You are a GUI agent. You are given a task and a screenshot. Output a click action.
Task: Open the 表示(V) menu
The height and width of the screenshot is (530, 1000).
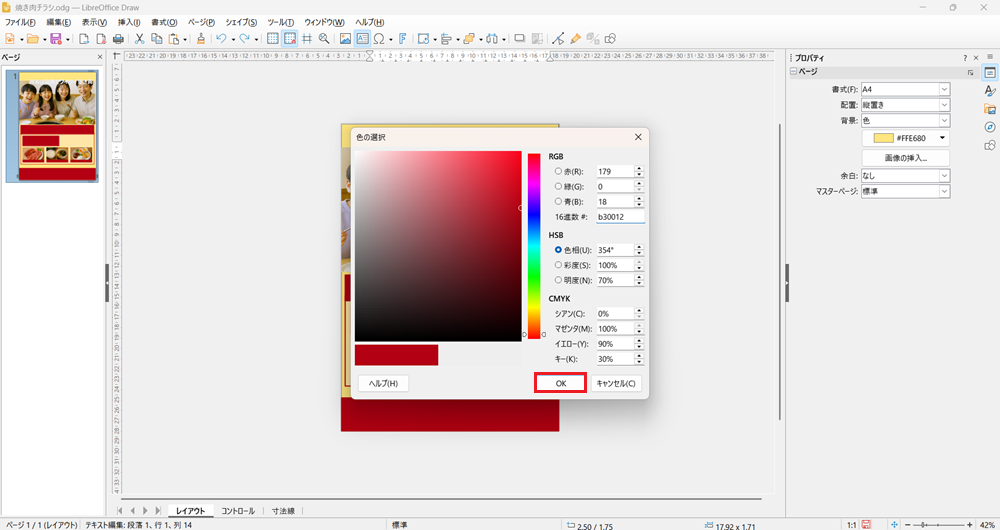[x=94, y=22]
